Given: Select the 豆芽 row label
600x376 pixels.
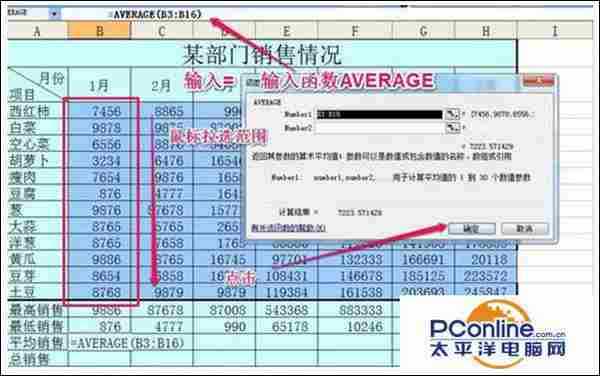Looking at the screenshot, I should 38,276.
